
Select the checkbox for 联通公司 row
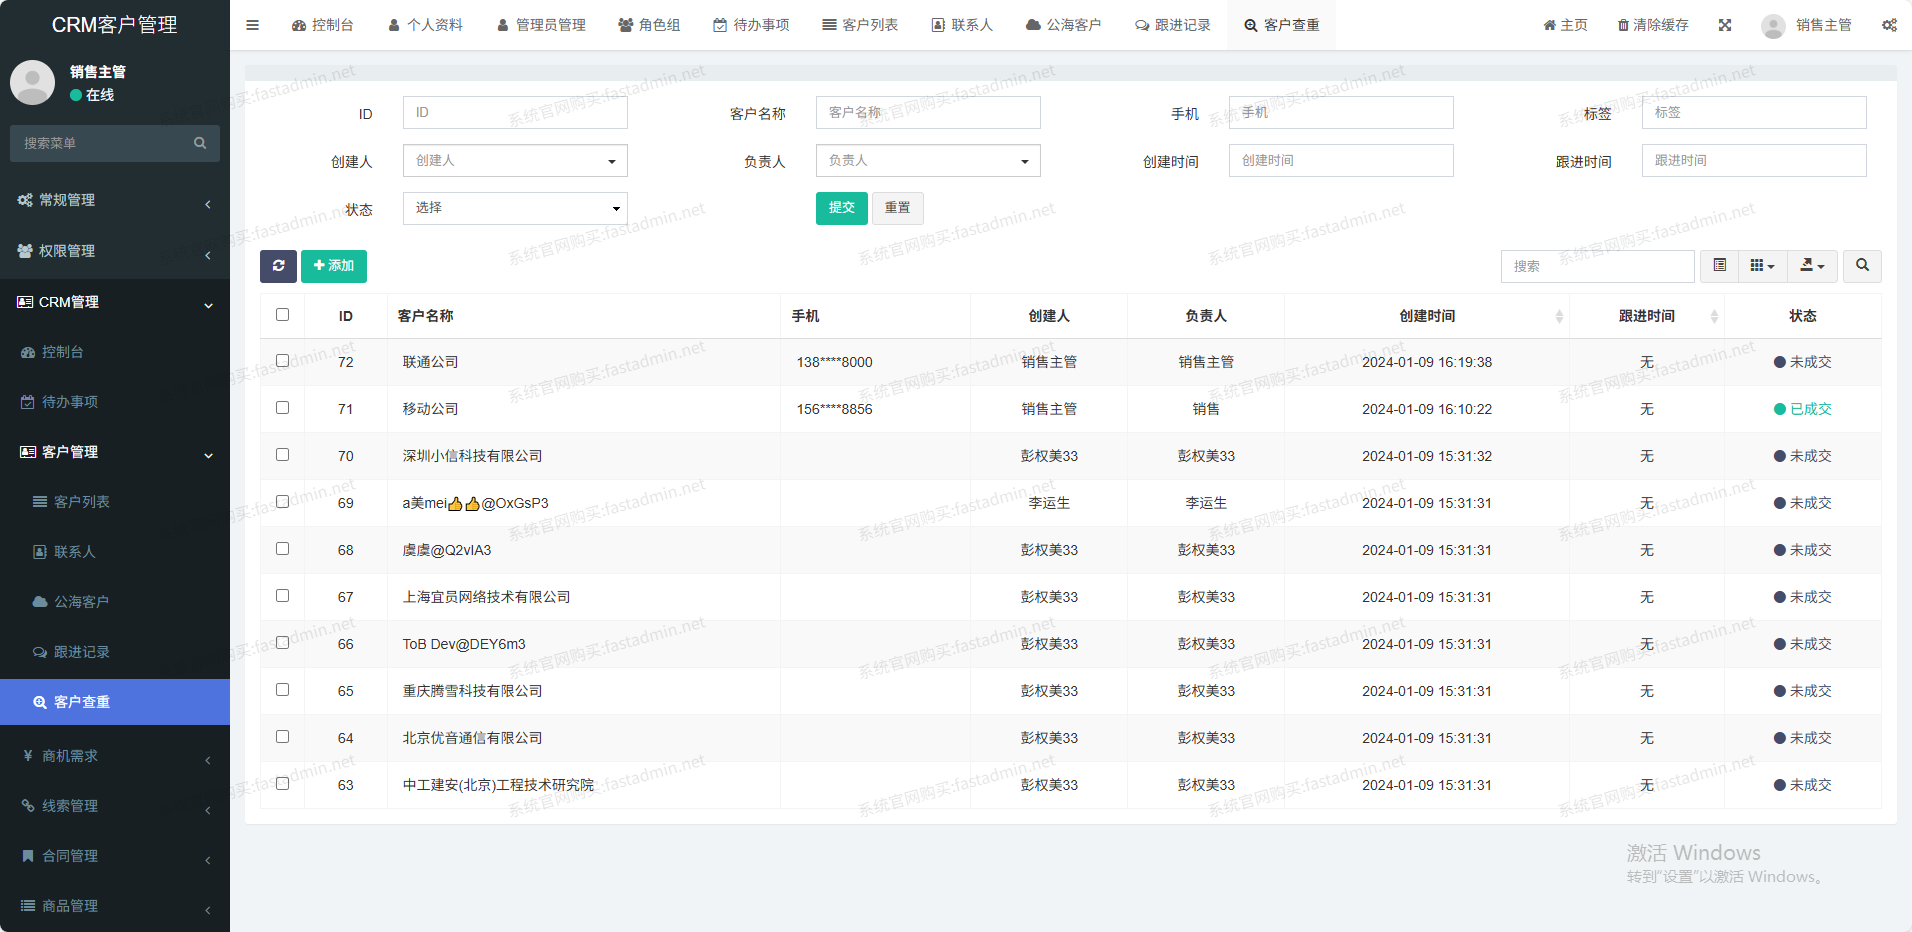[x=283, y=361]
